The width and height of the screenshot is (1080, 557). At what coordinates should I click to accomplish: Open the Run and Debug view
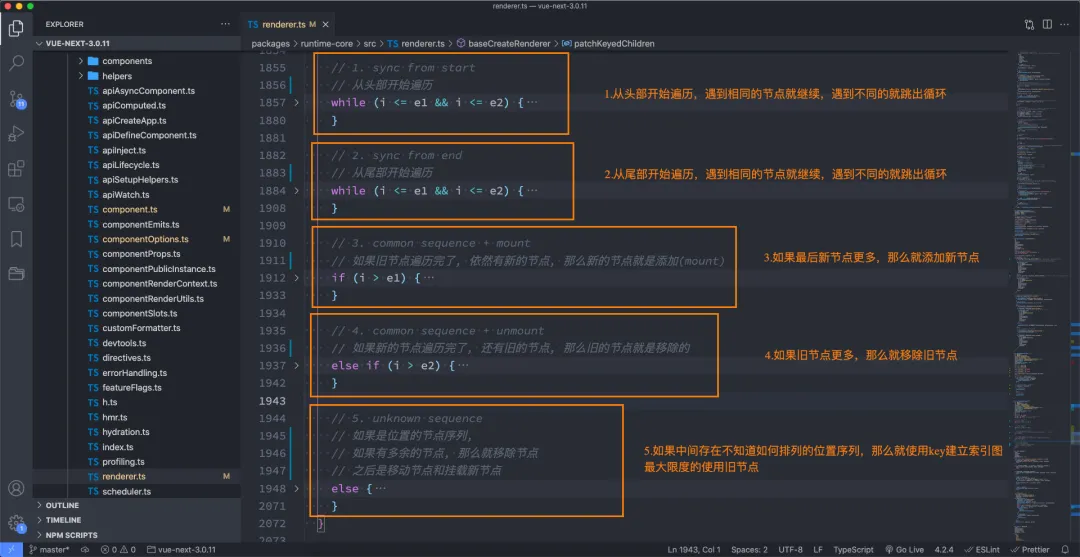(16, 133)
